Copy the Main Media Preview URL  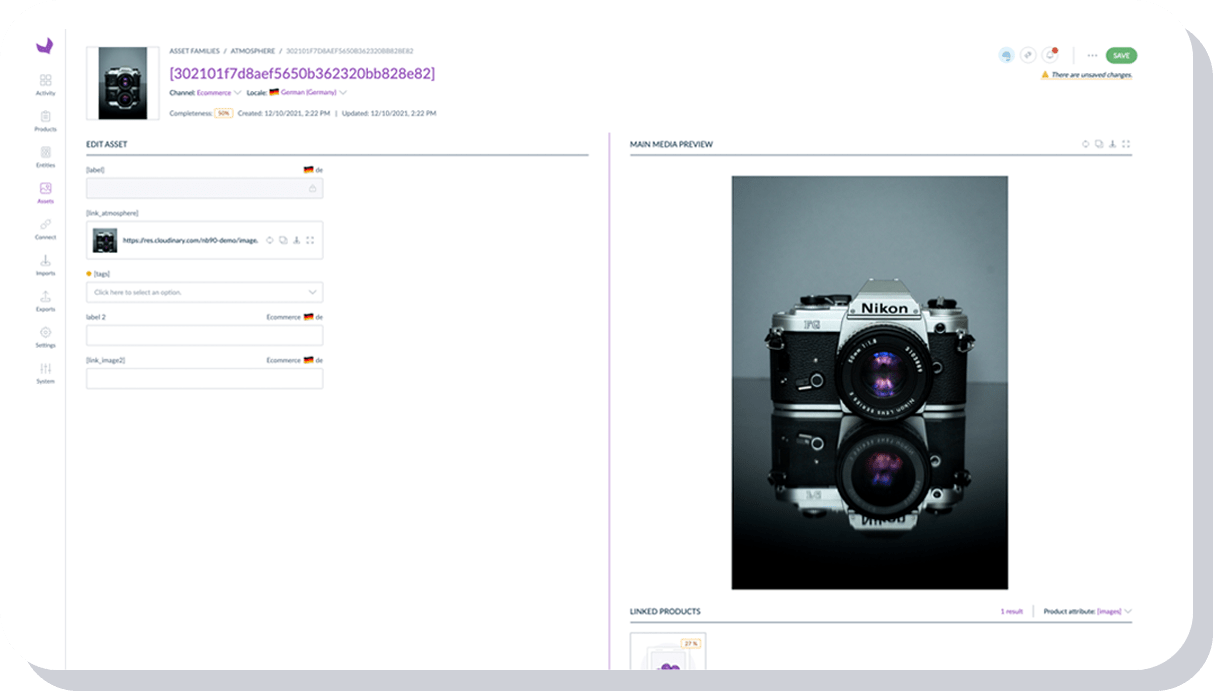tap(1099, 144)
